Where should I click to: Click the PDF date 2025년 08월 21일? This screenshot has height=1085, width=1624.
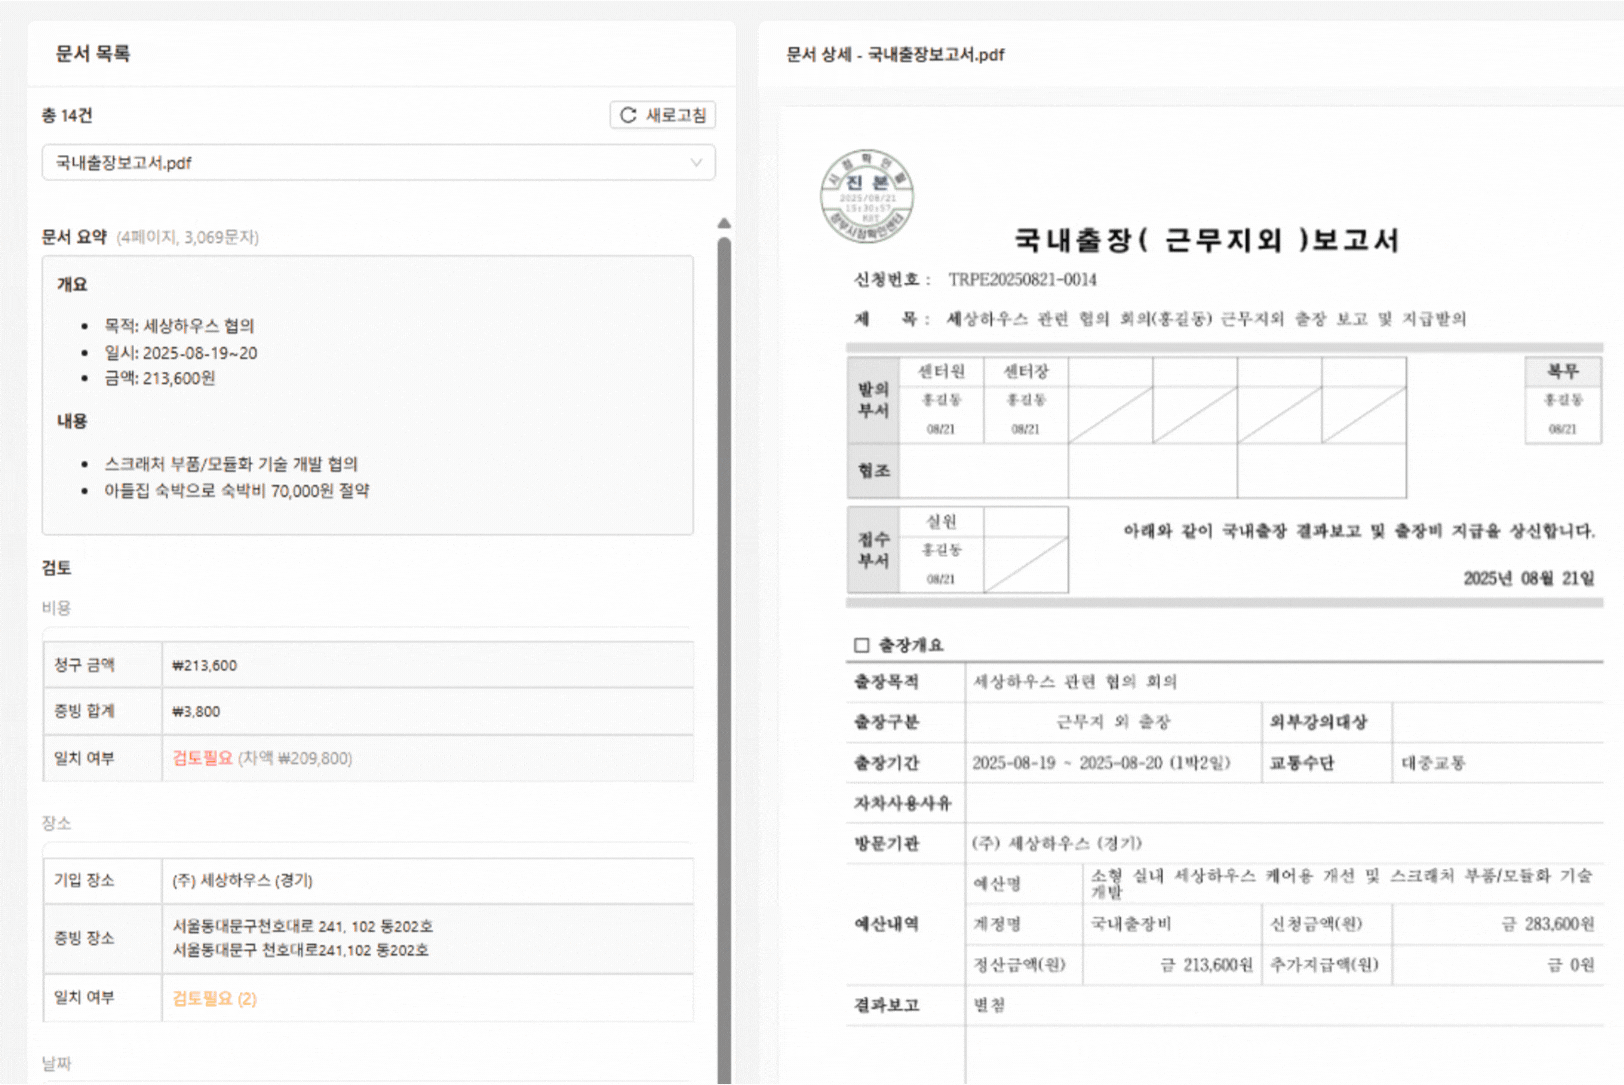[1529, 578]
